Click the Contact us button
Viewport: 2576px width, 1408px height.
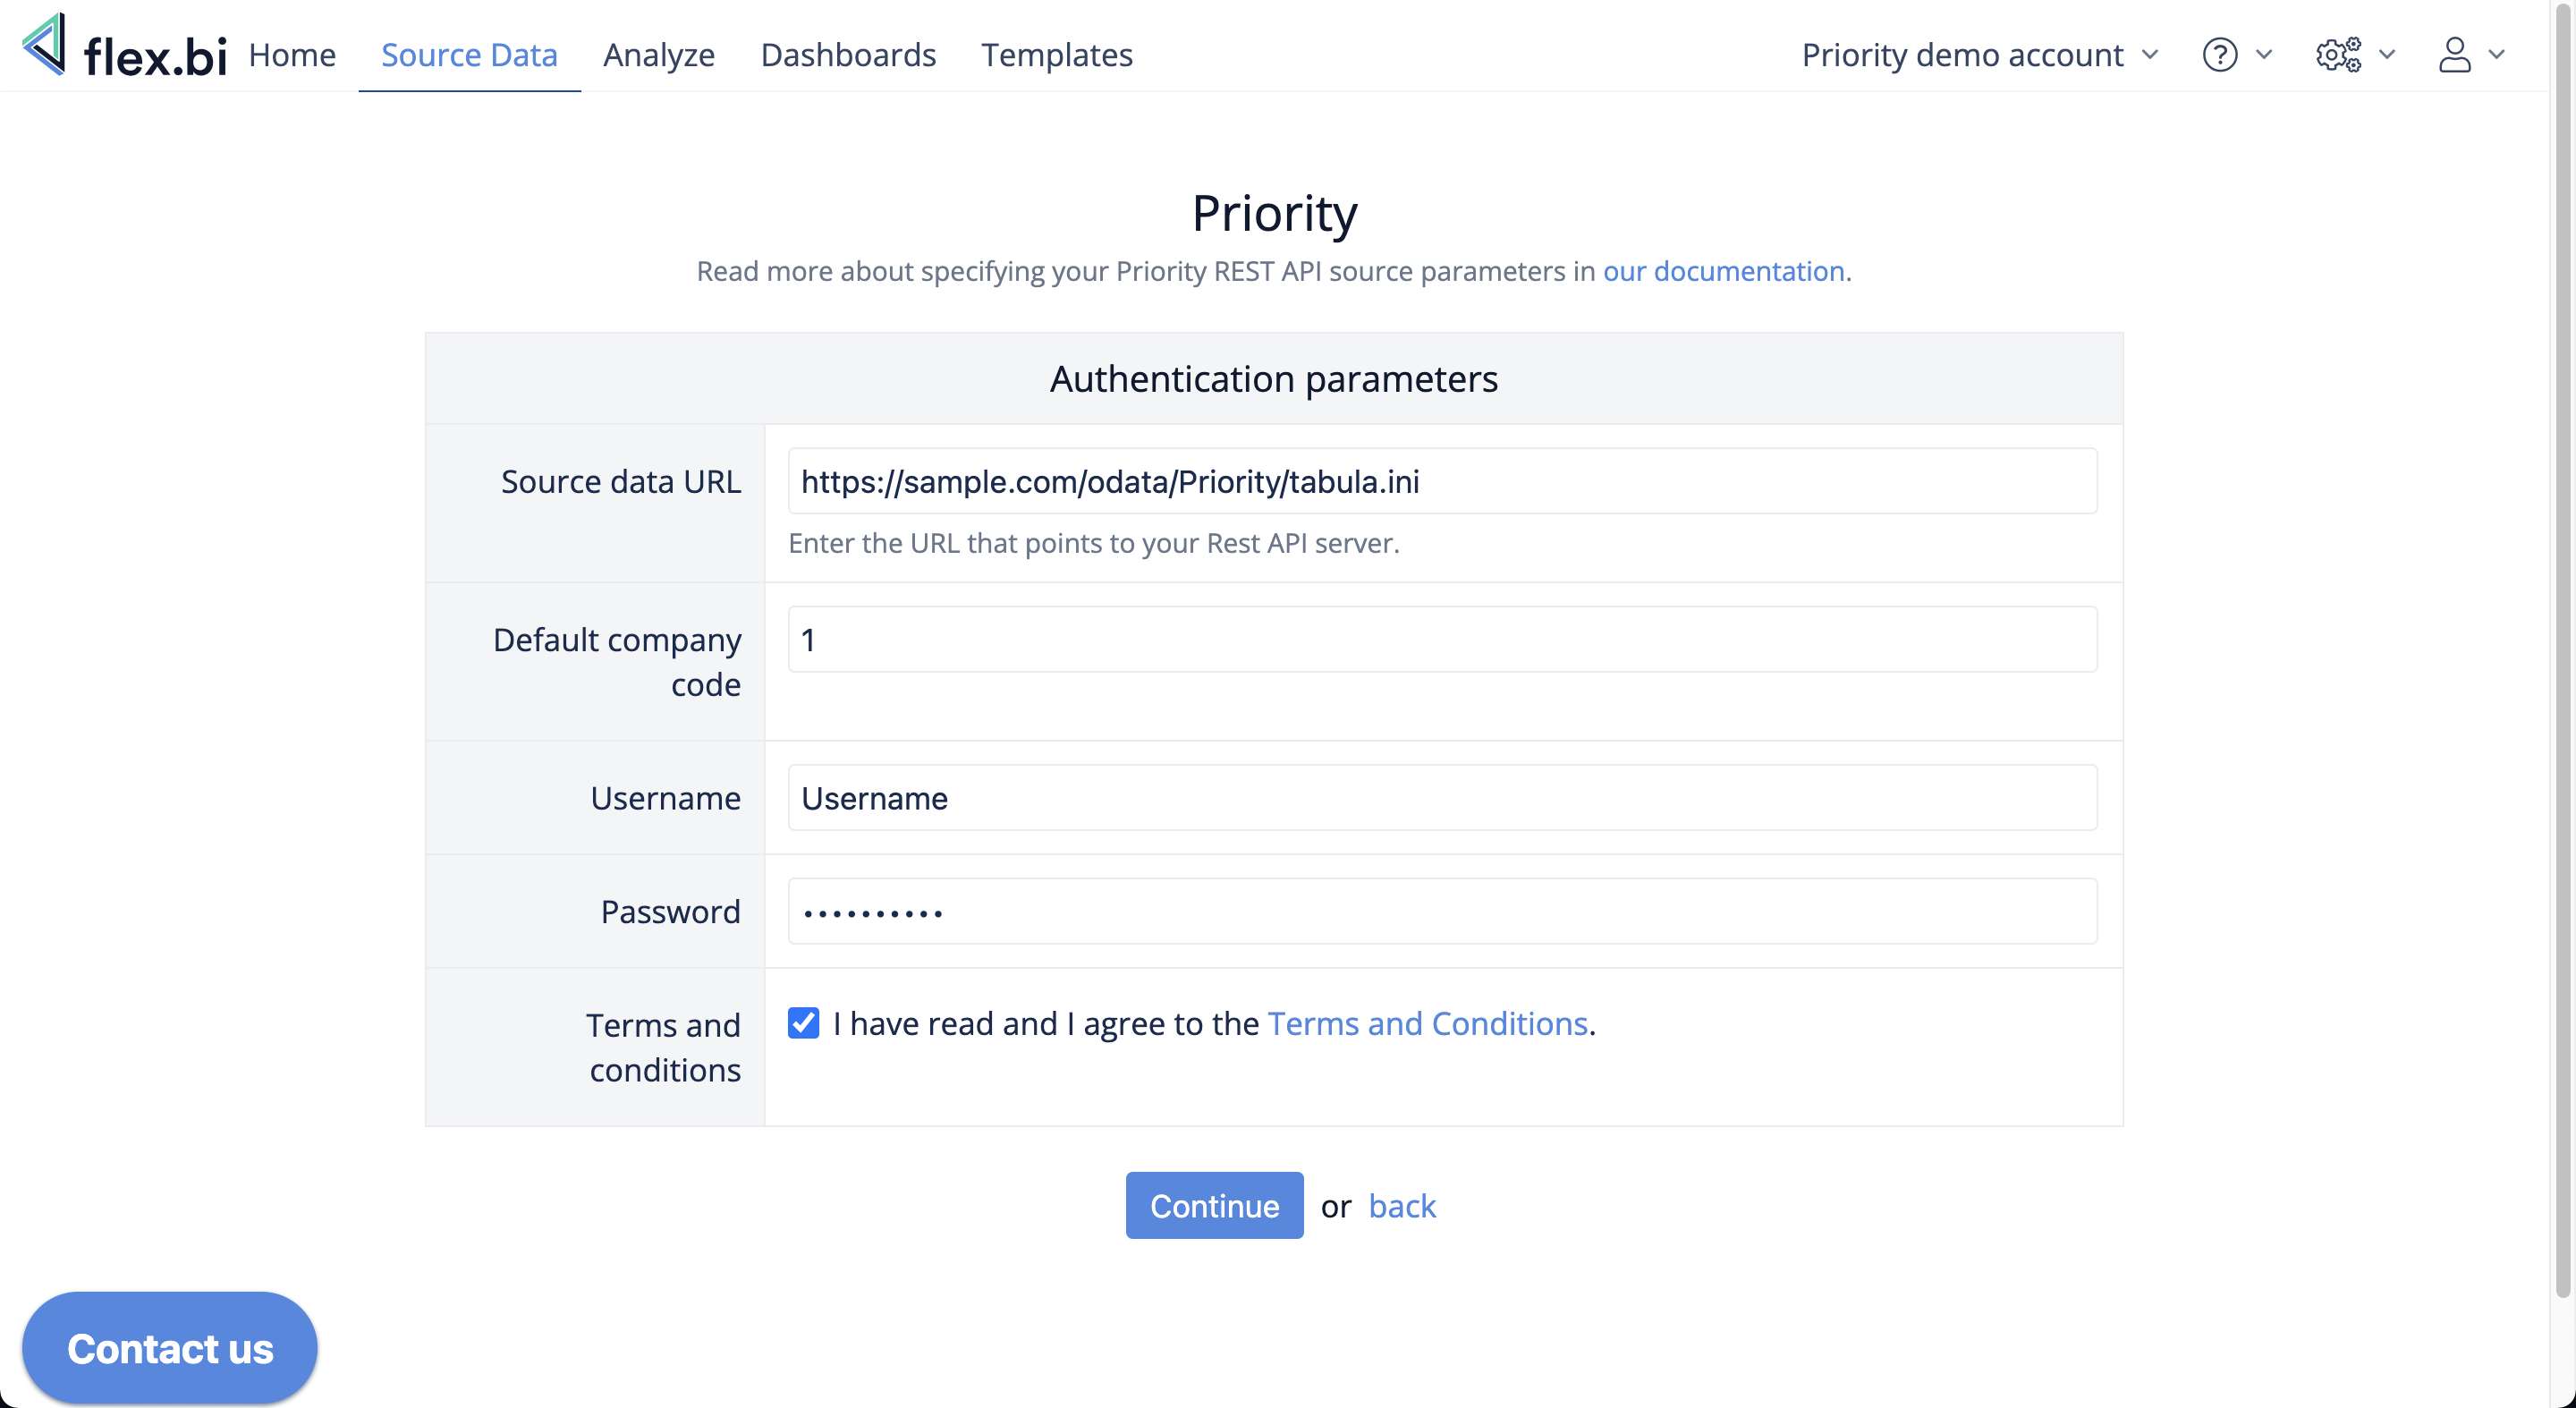click(170, 1348)
